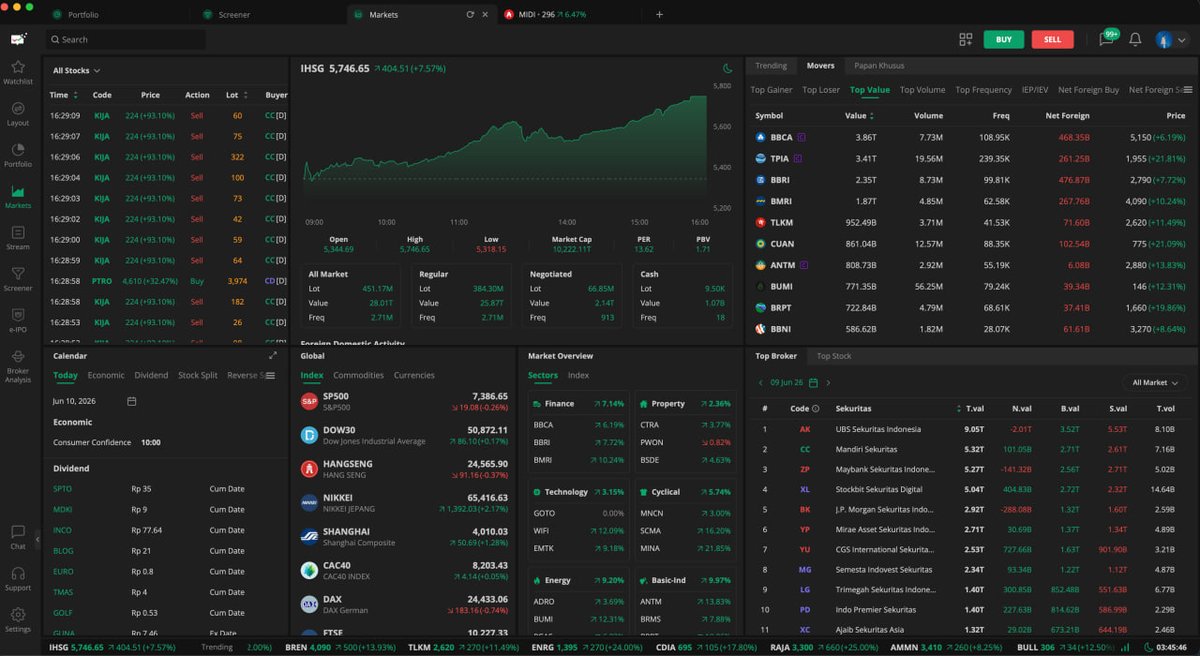Open the notifications bell icon
The height and width of the screenshot is (656, 1200).
pyautogui.click(x=1135, y=39)
